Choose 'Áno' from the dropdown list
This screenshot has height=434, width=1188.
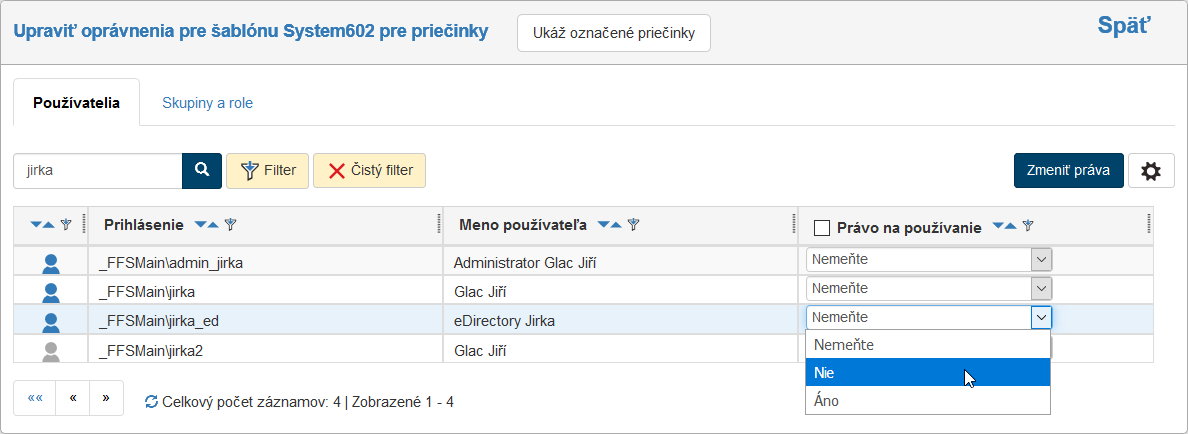(x=927, y=401)
